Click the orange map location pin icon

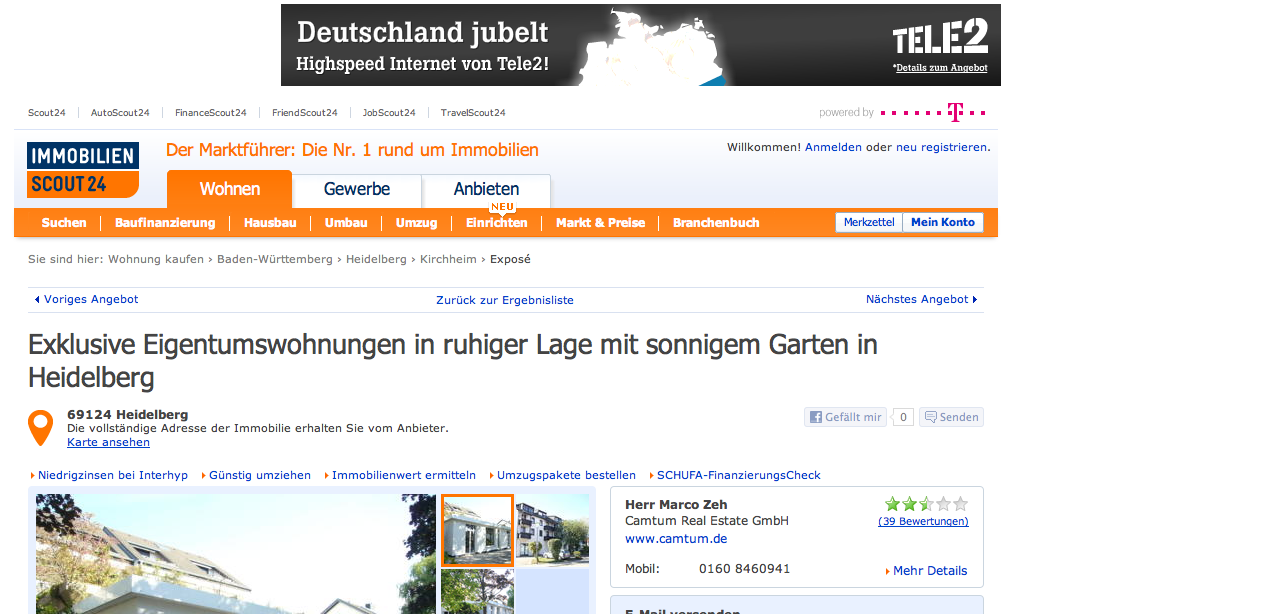(x=40, y=427)
